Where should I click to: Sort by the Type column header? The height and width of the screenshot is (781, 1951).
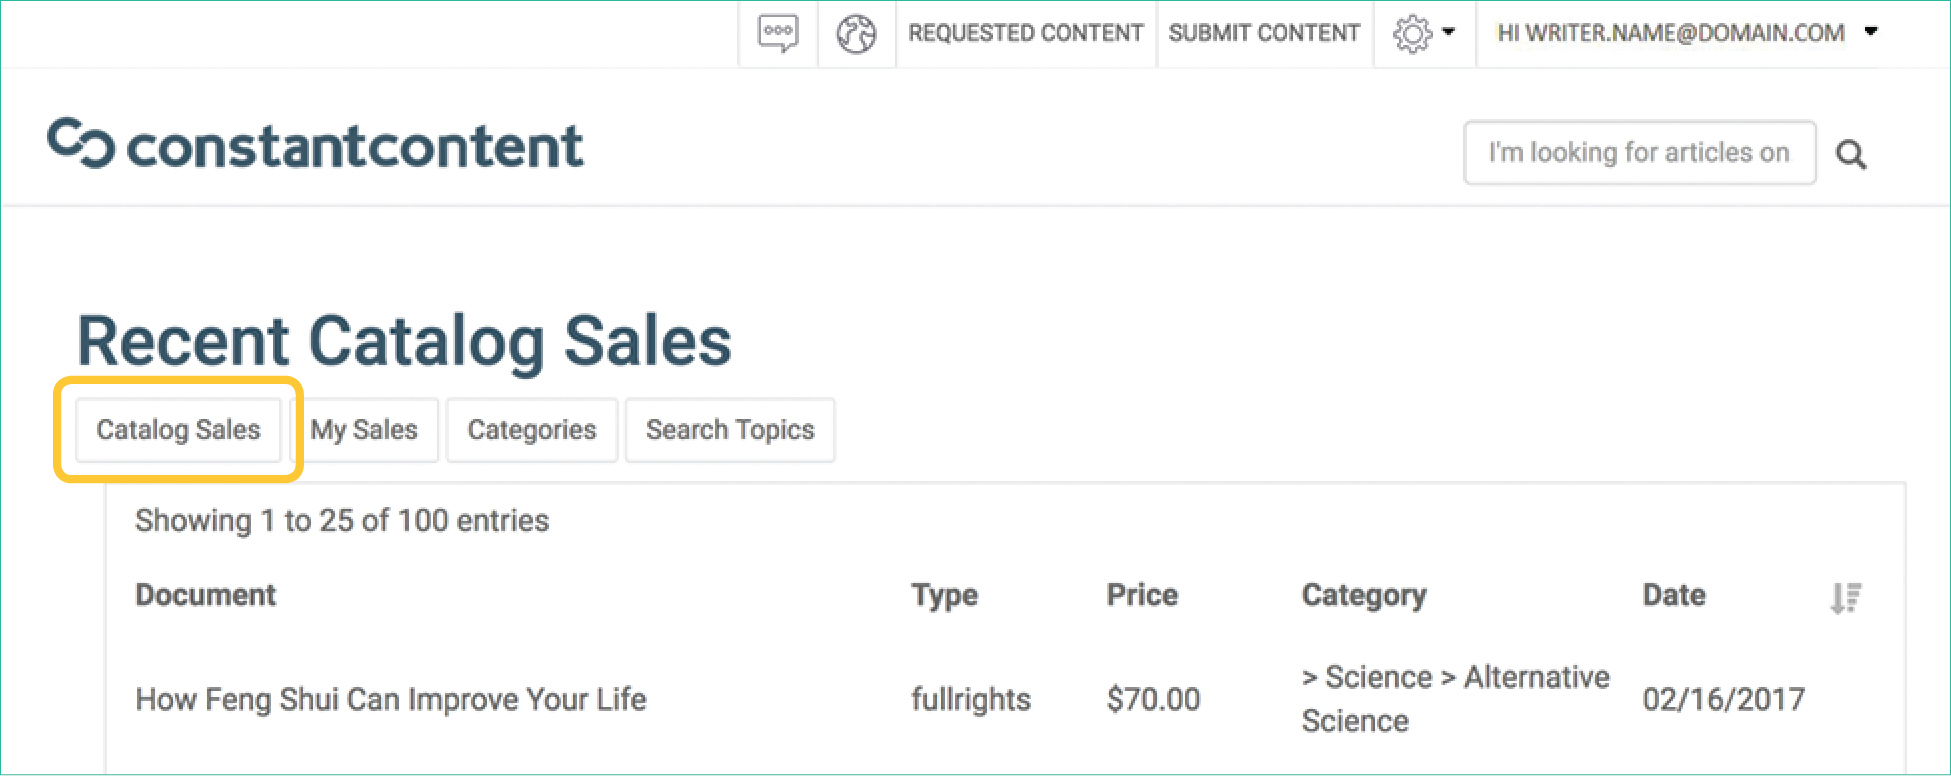(944, 595)
